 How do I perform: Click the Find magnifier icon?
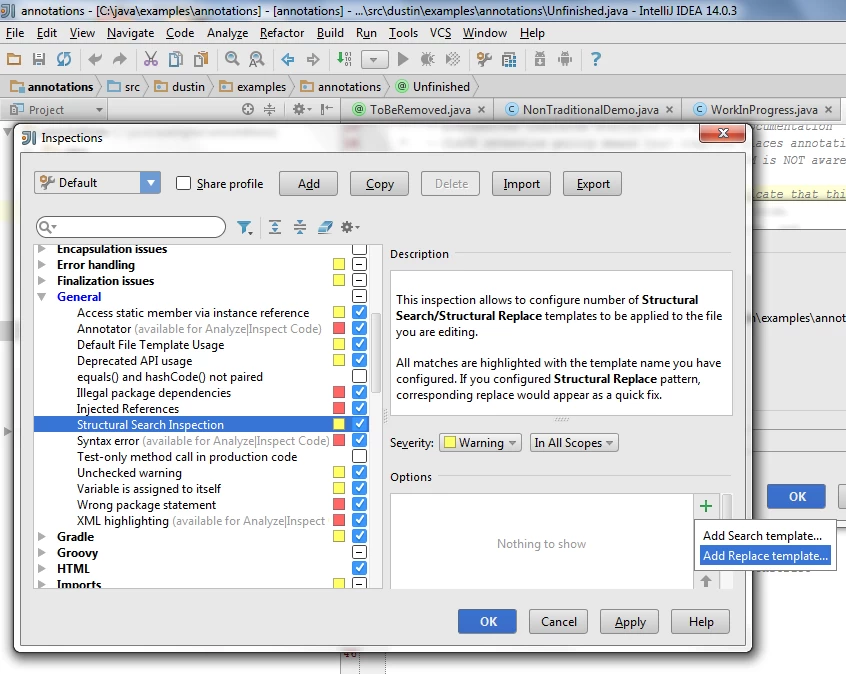pyautogui.click(x=232, y=59)
